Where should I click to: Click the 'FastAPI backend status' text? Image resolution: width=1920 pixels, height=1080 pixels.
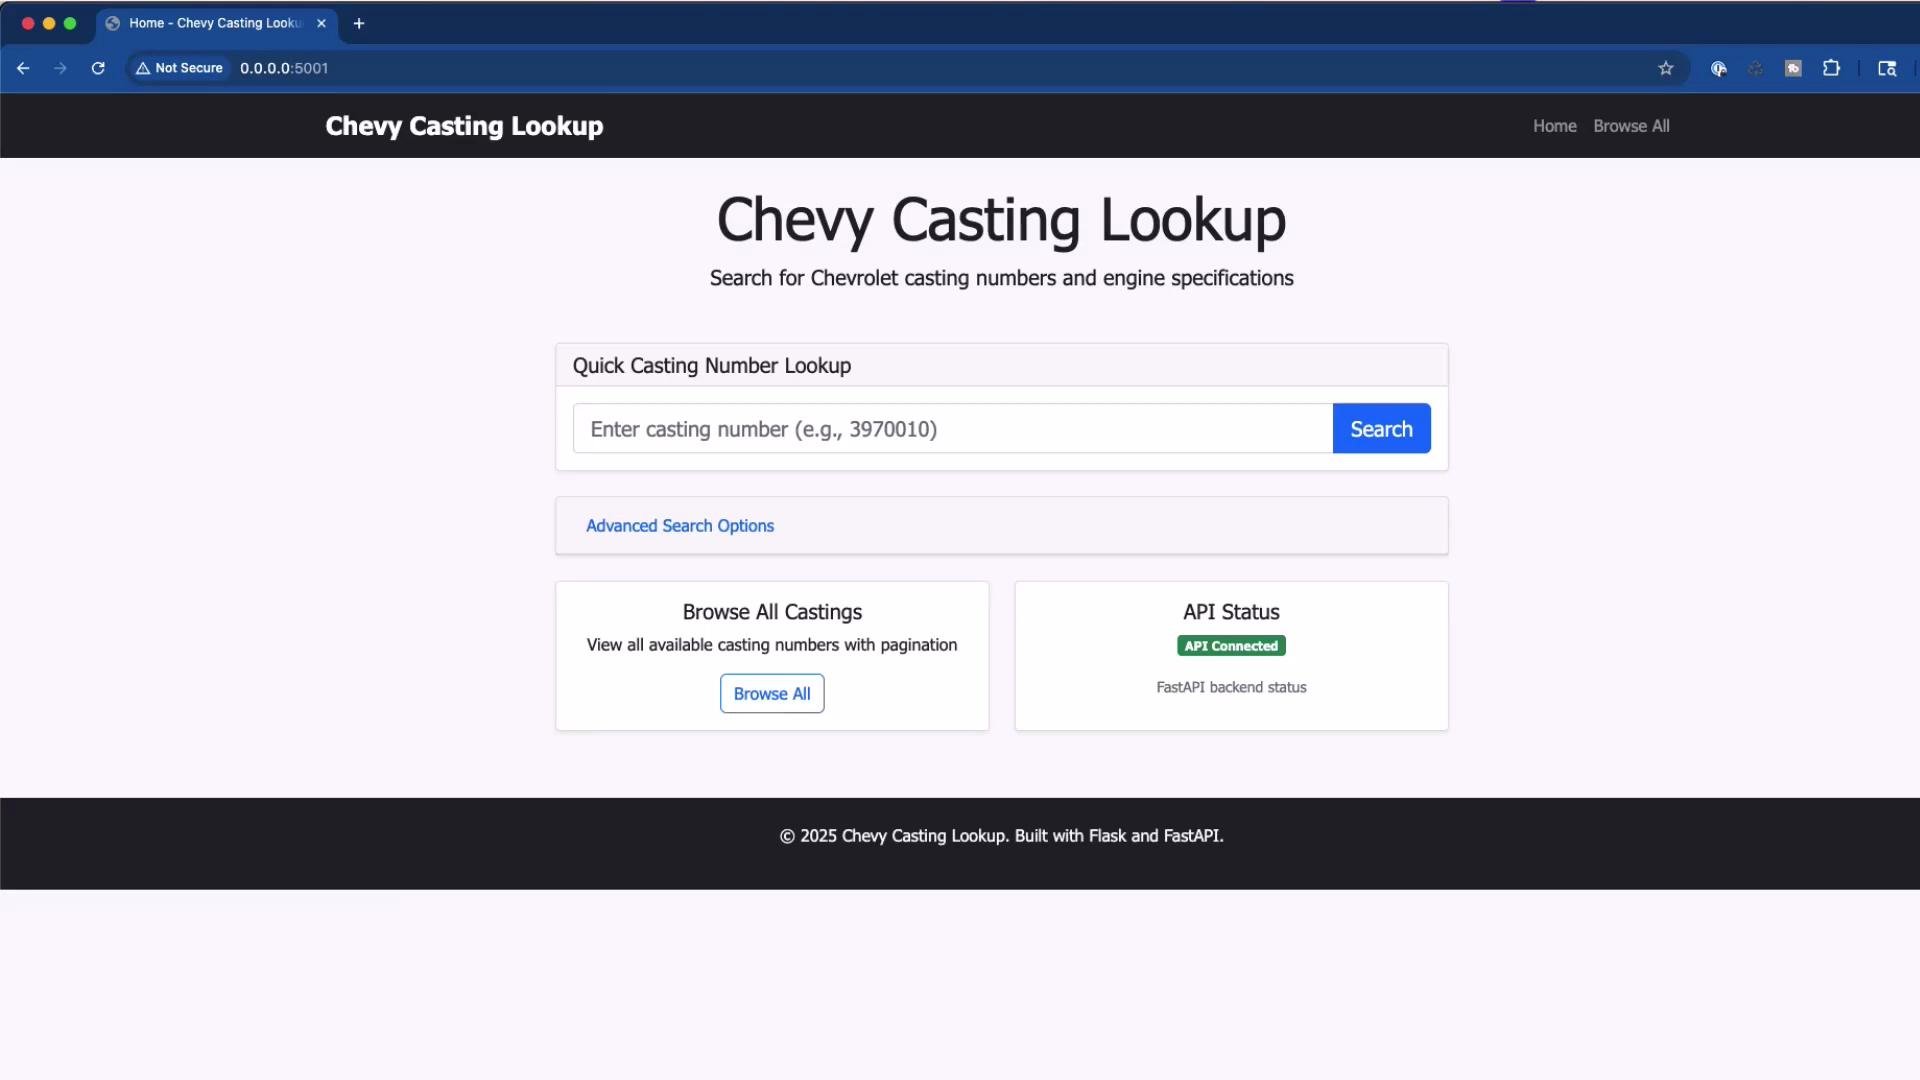click(x=1231, y=687)
